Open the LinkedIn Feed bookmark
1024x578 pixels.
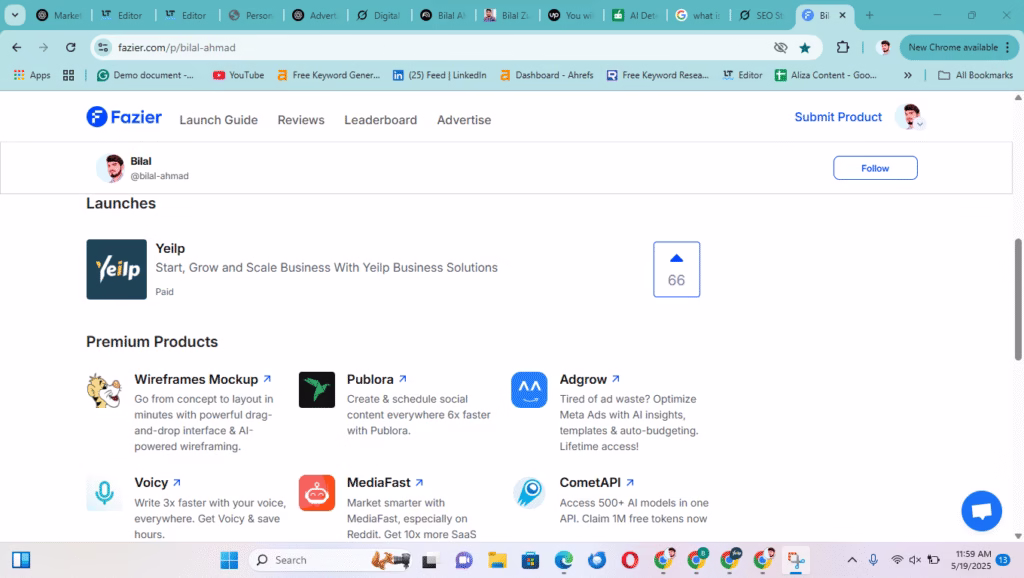(x=440, y=75)
